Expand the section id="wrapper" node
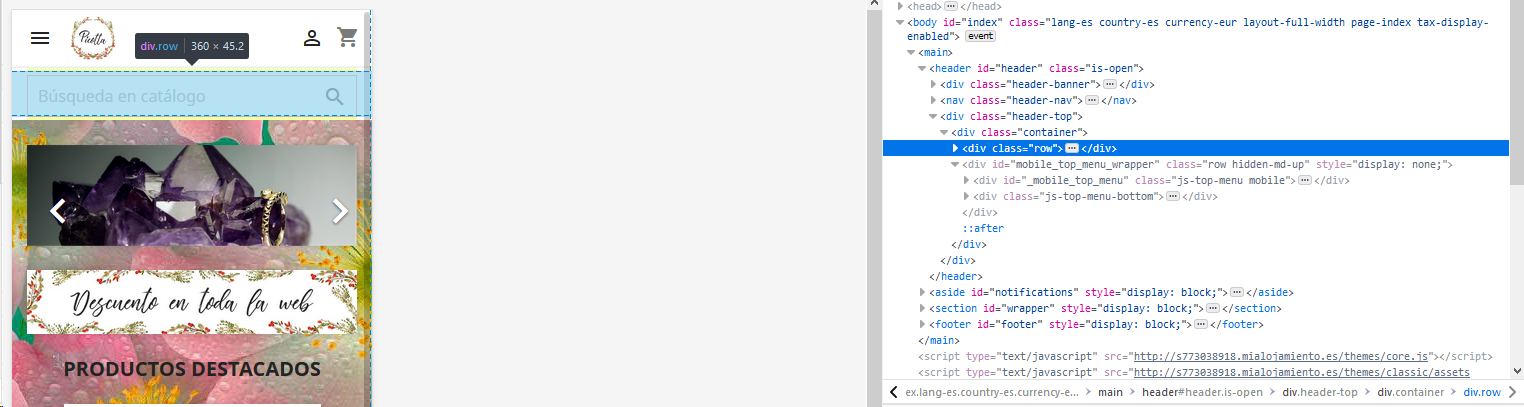 (x=922, y=308)
